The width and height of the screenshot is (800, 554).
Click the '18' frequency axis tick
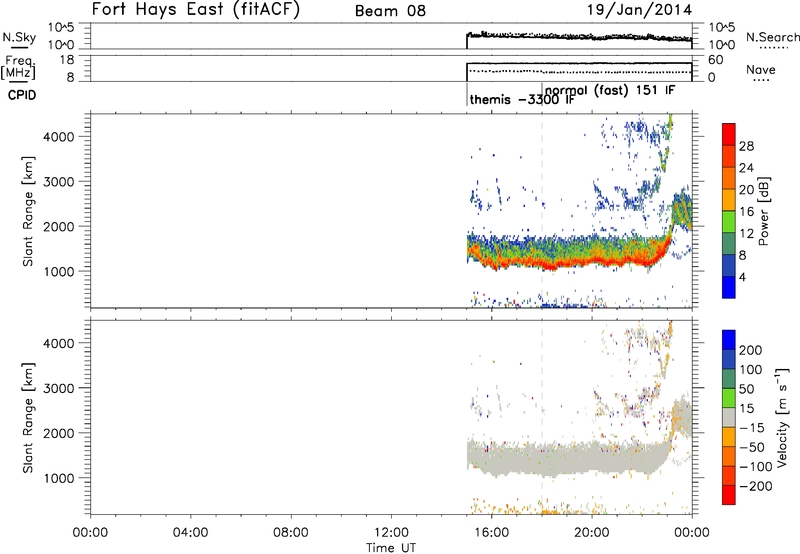(x=67, y=60)
